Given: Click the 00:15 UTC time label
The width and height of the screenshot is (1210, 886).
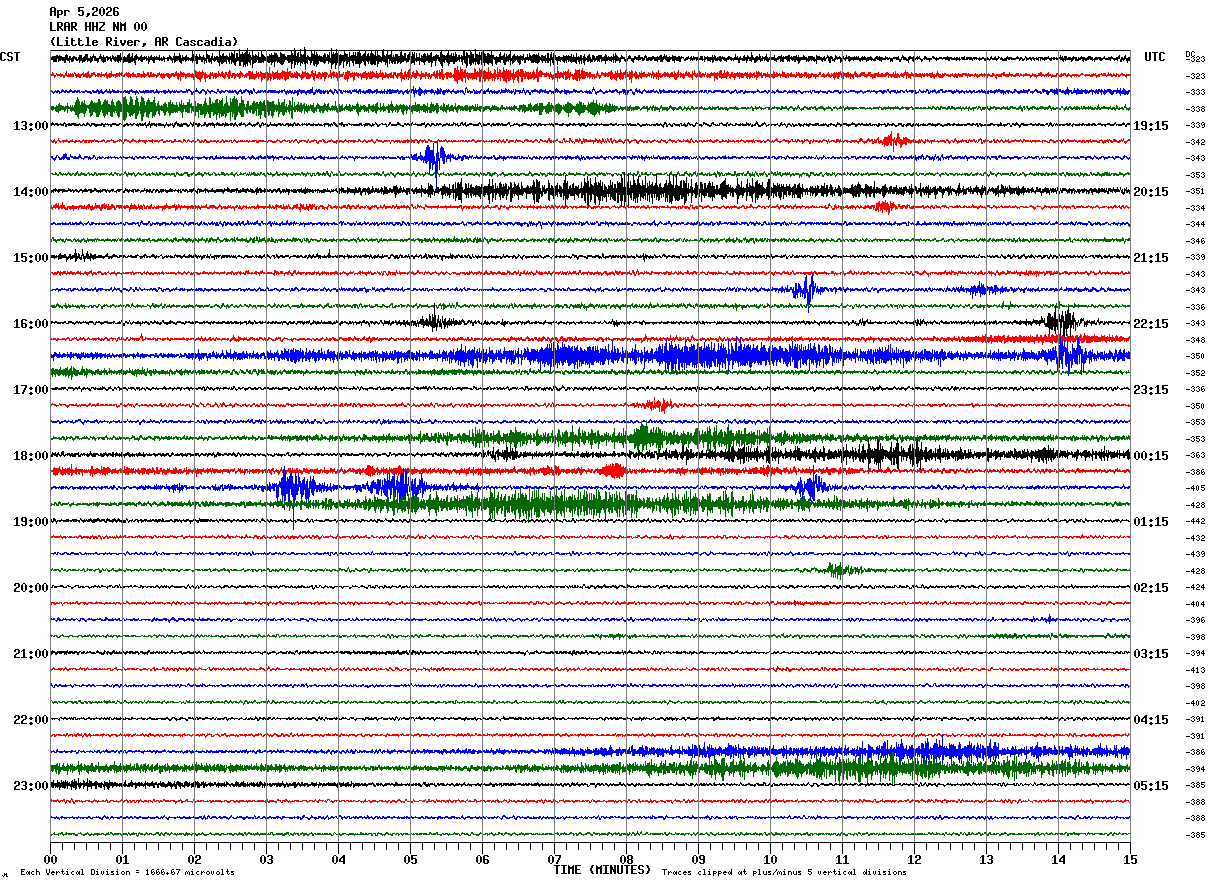Looking at the screenshot, I should [1151, 455].
